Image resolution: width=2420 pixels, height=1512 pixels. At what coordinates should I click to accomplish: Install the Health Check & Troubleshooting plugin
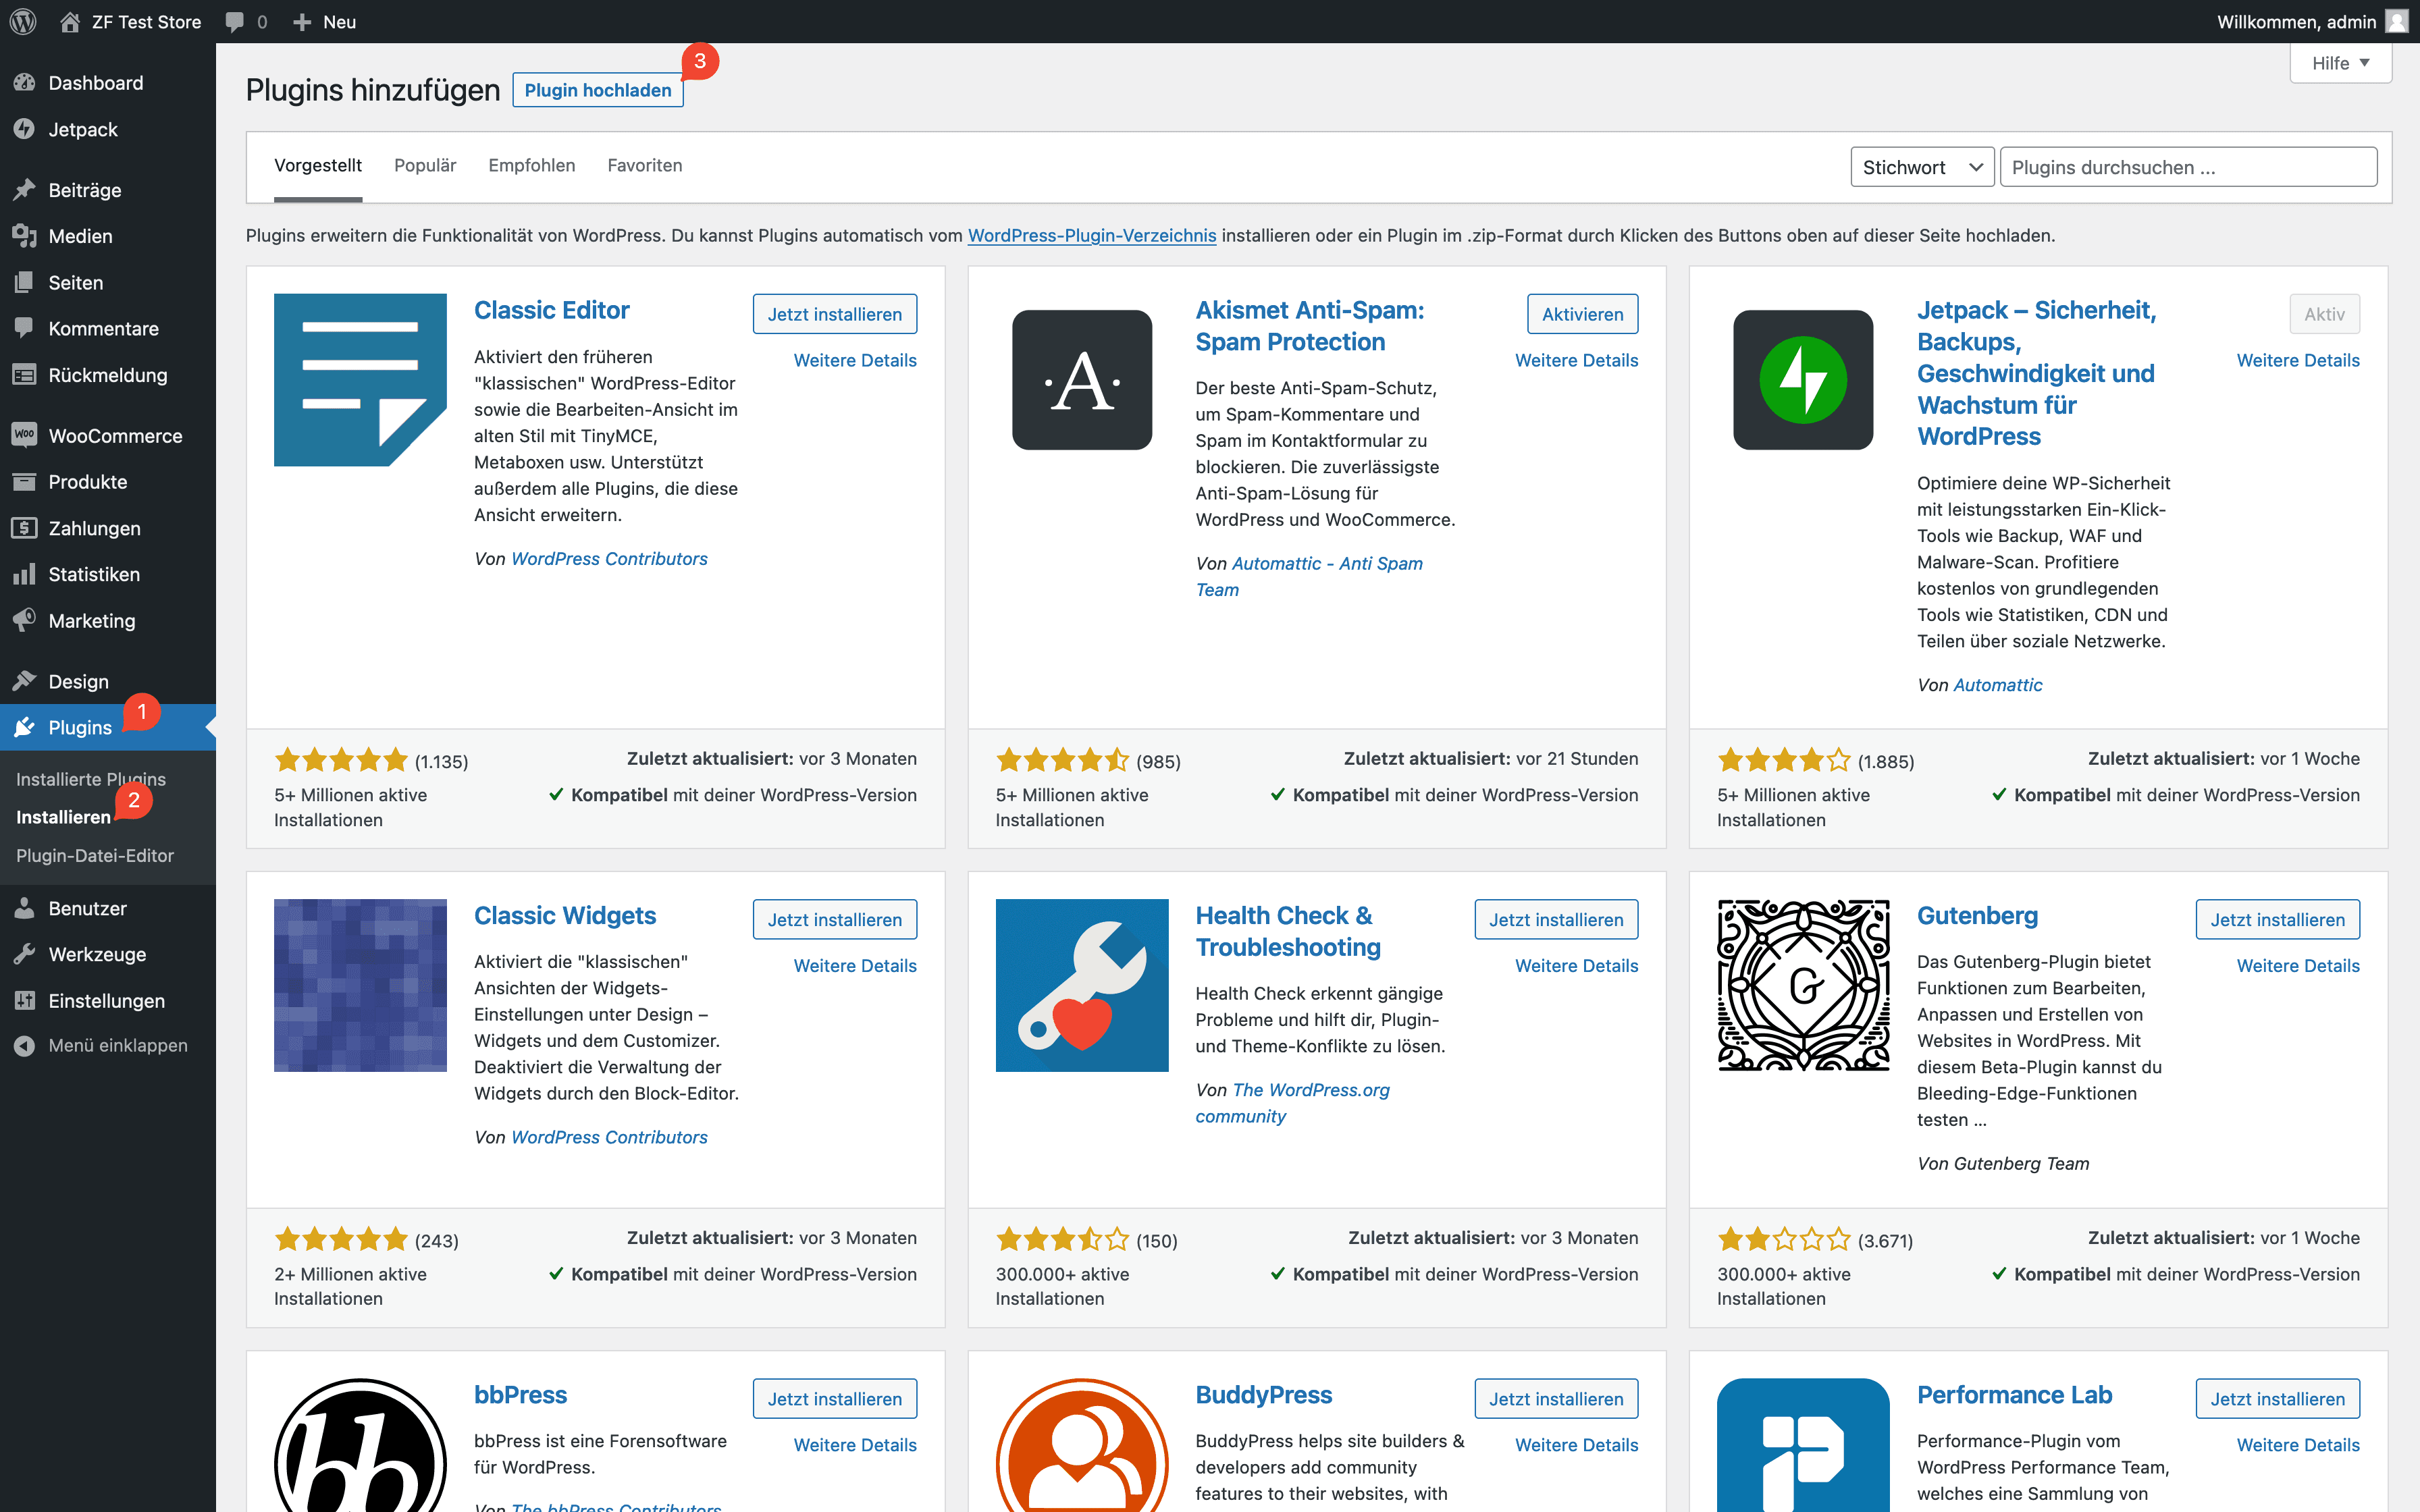1556,919
